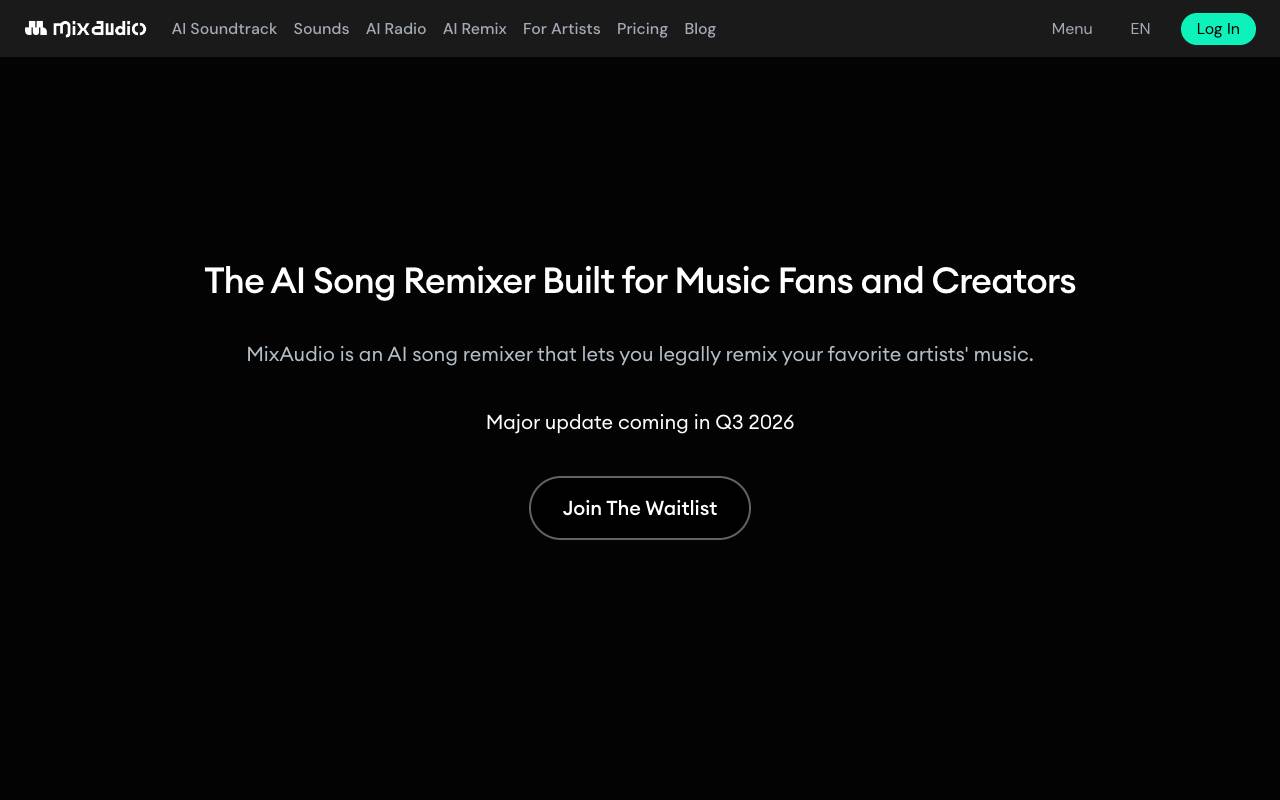
Task: Open the Menu in the header
Action: tap(1072, 28)
